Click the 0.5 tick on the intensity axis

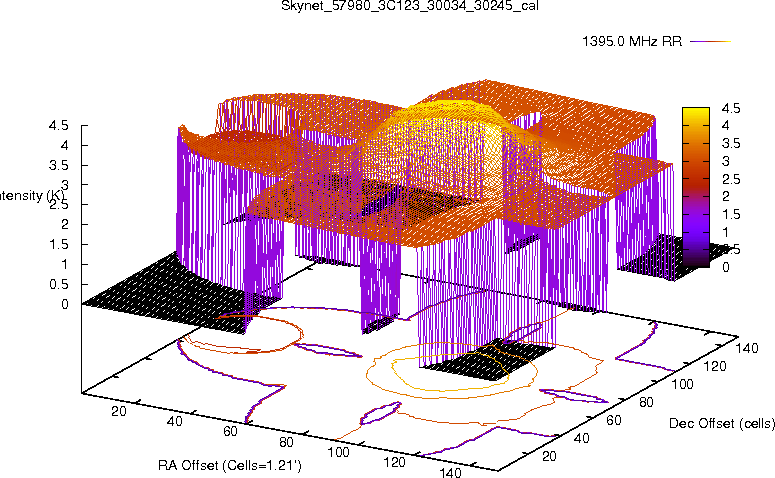coord(58,284)
